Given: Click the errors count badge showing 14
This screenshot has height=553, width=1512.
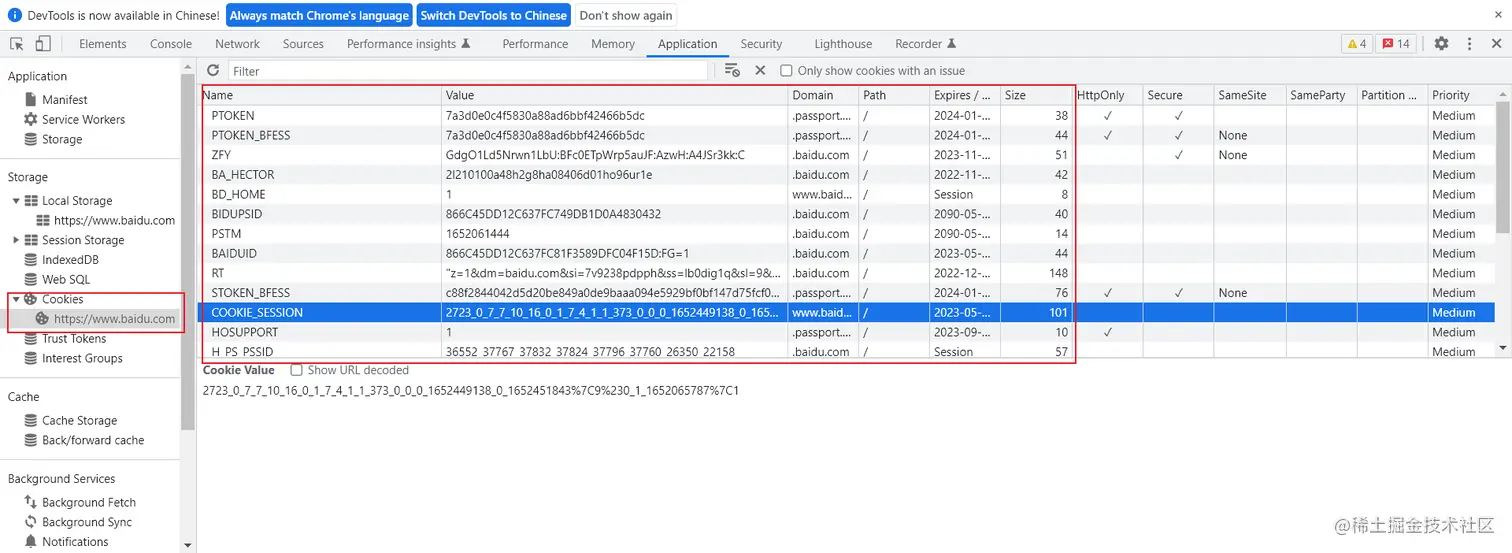Looking at the screenshot, I should click(1396, 44).
